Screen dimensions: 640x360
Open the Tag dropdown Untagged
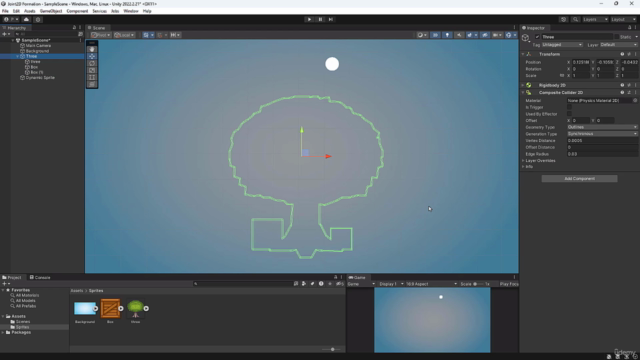tap(562, 44)
